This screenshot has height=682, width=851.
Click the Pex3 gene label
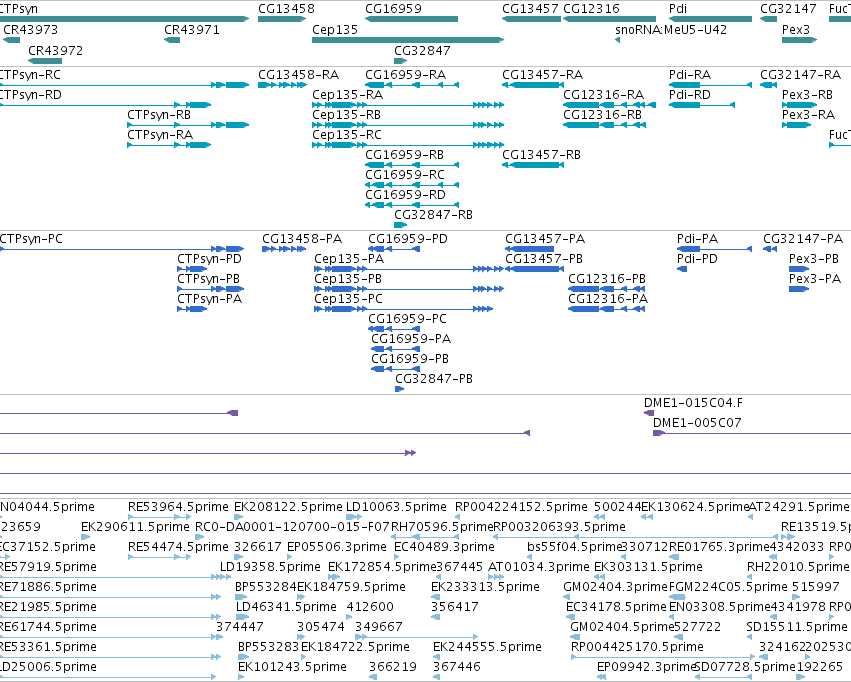tap(796, 29)
